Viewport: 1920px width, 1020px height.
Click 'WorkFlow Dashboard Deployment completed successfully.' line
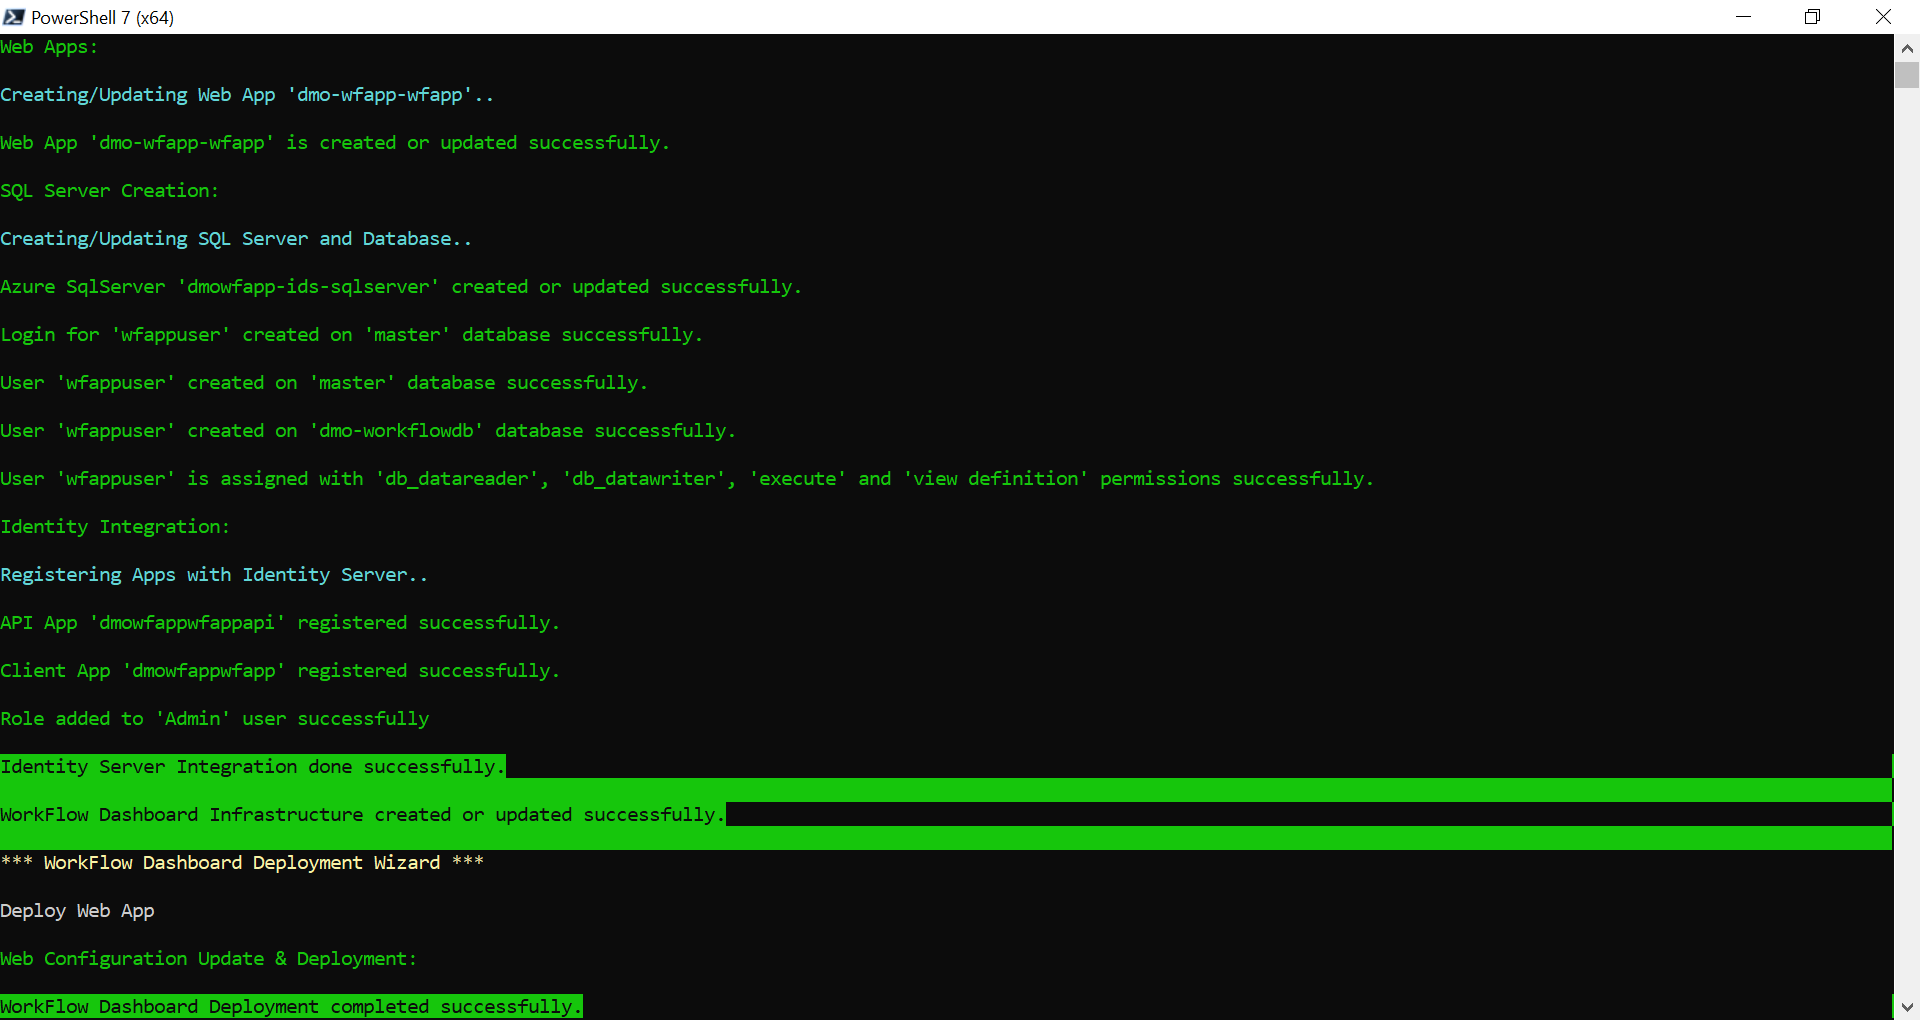291,1007
